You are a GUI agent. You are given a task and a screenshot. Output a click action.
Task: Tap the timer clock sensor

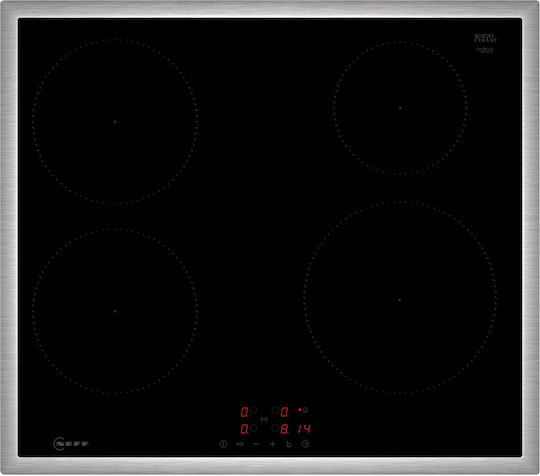[305, 444]
